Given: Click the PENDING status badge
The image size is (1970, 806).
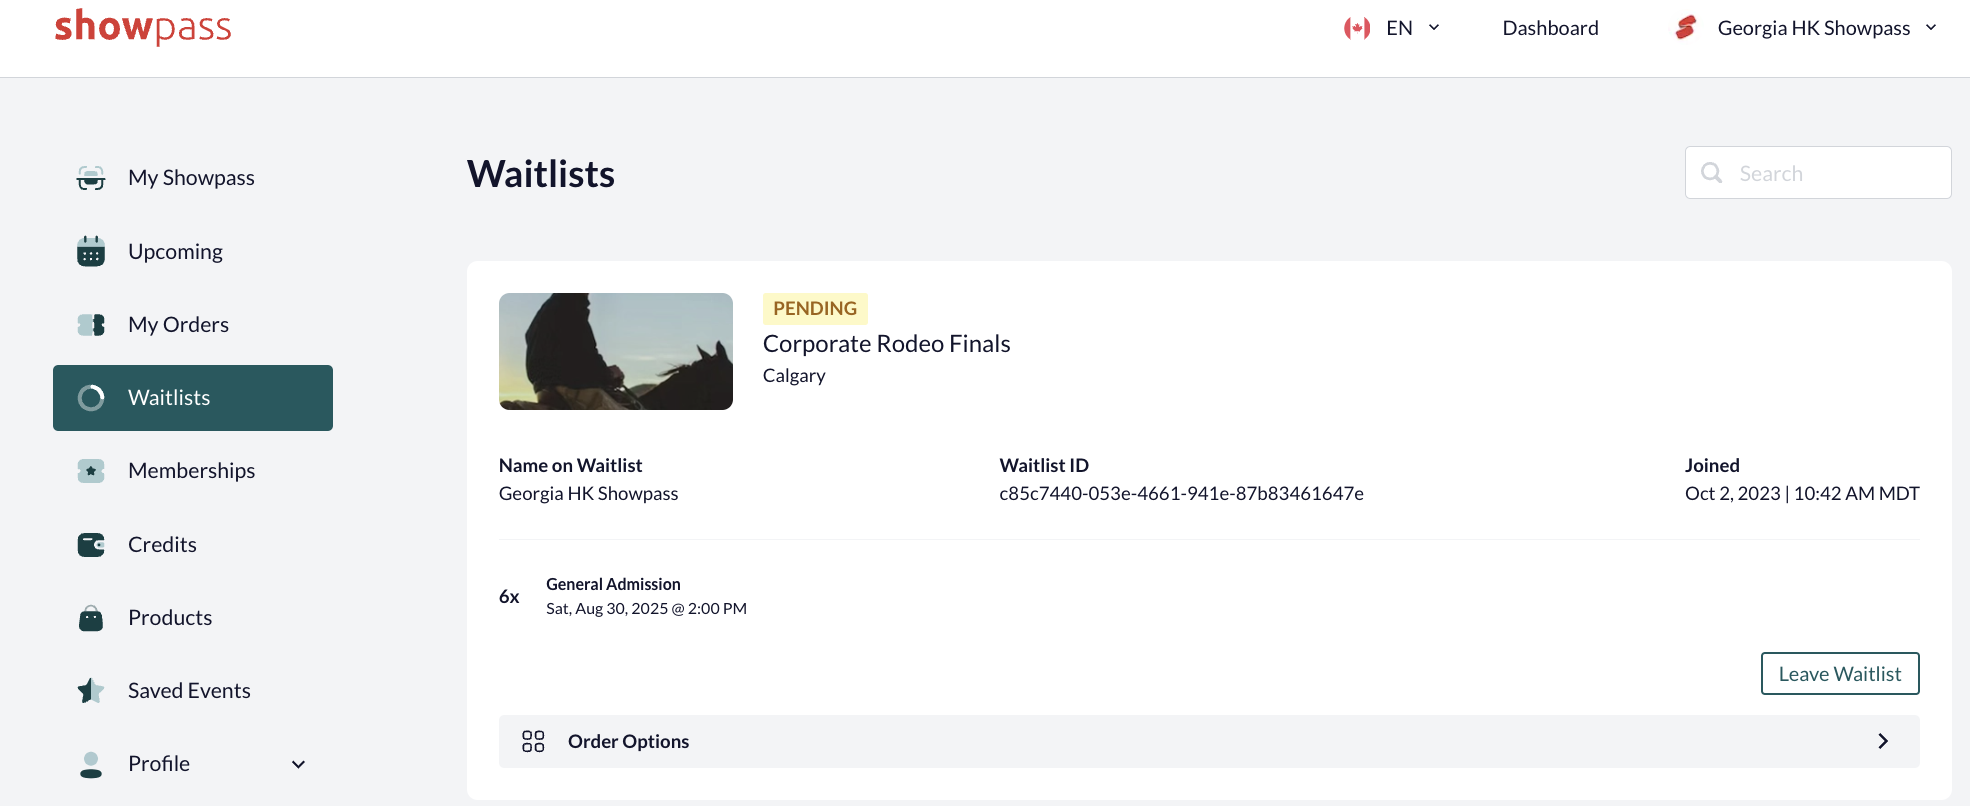Looking at the screenshot, I should click(815, 308).
